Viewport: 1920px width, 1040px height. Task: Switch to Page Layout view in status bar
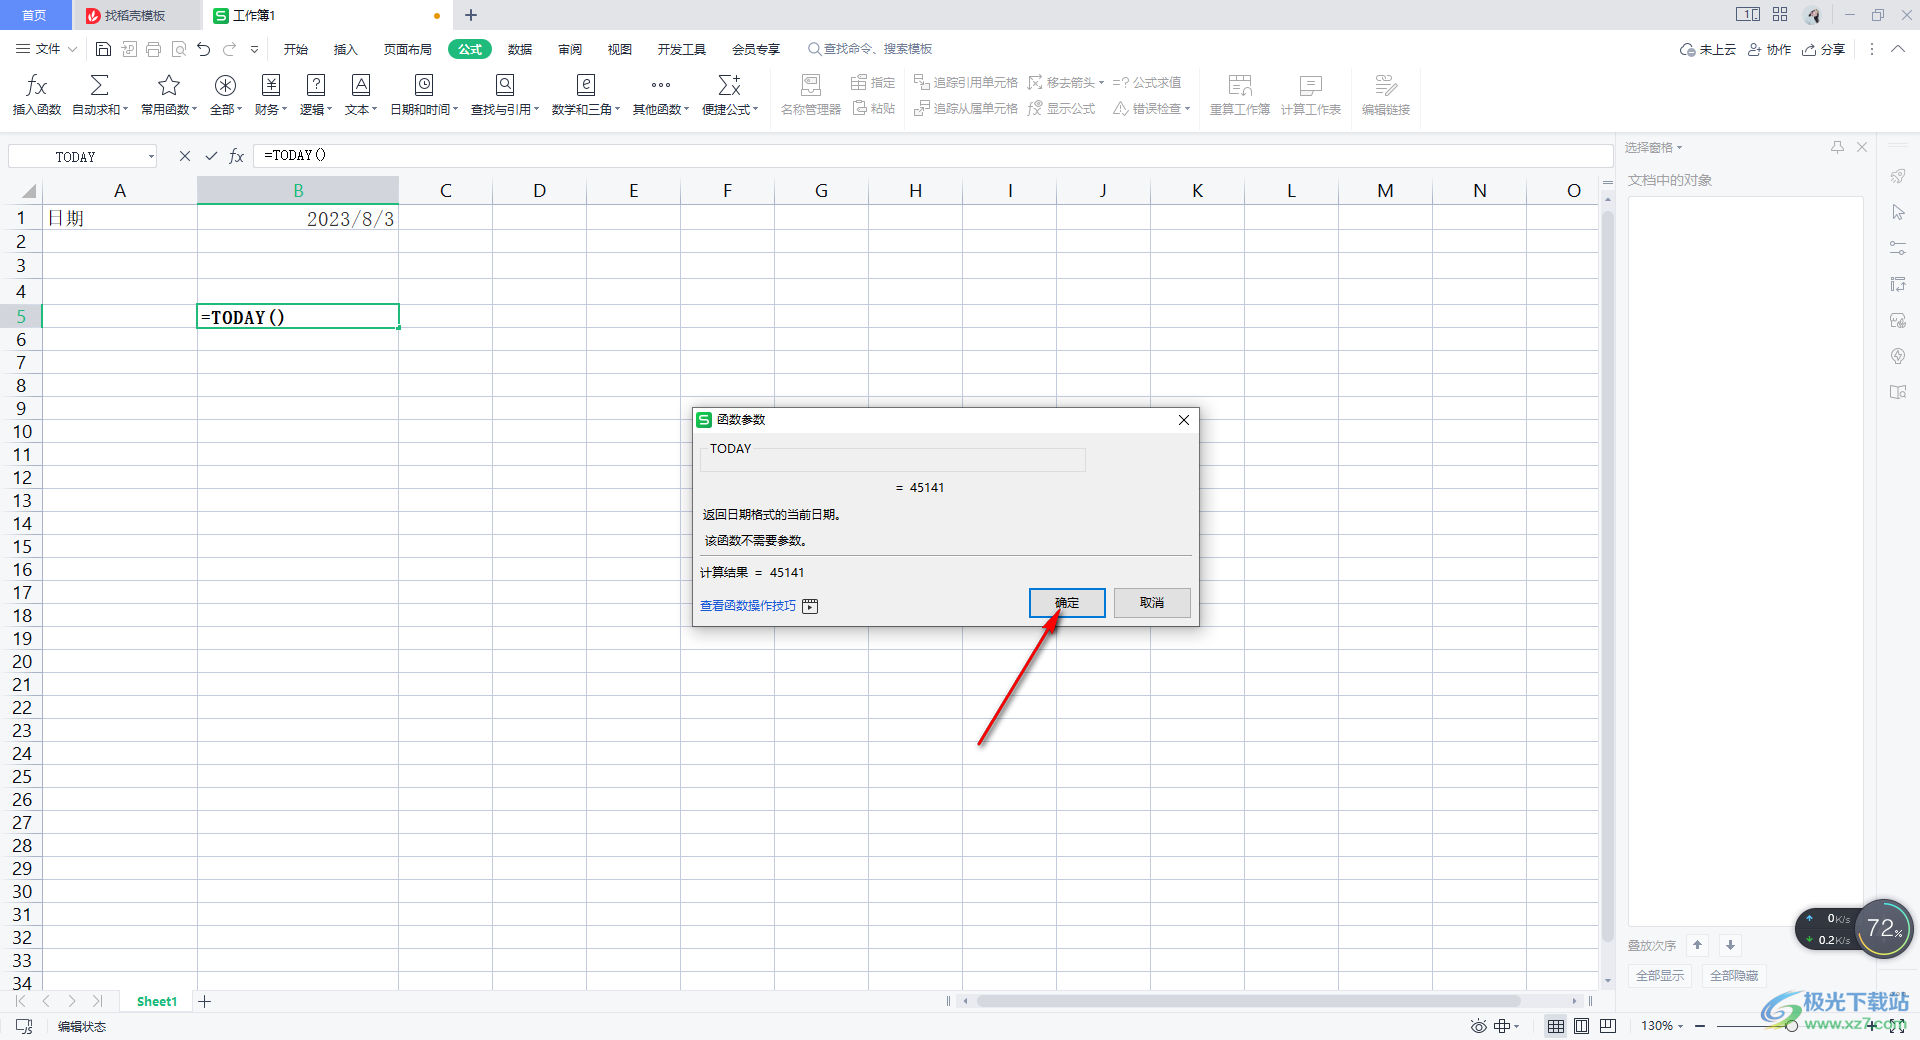tap(1581, 1026)
